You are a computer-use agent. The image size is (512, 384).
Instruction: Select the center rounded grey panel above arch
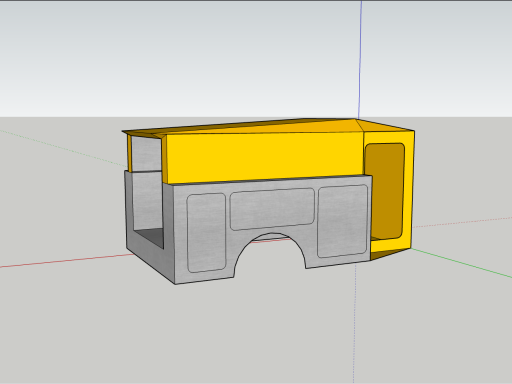272,209
